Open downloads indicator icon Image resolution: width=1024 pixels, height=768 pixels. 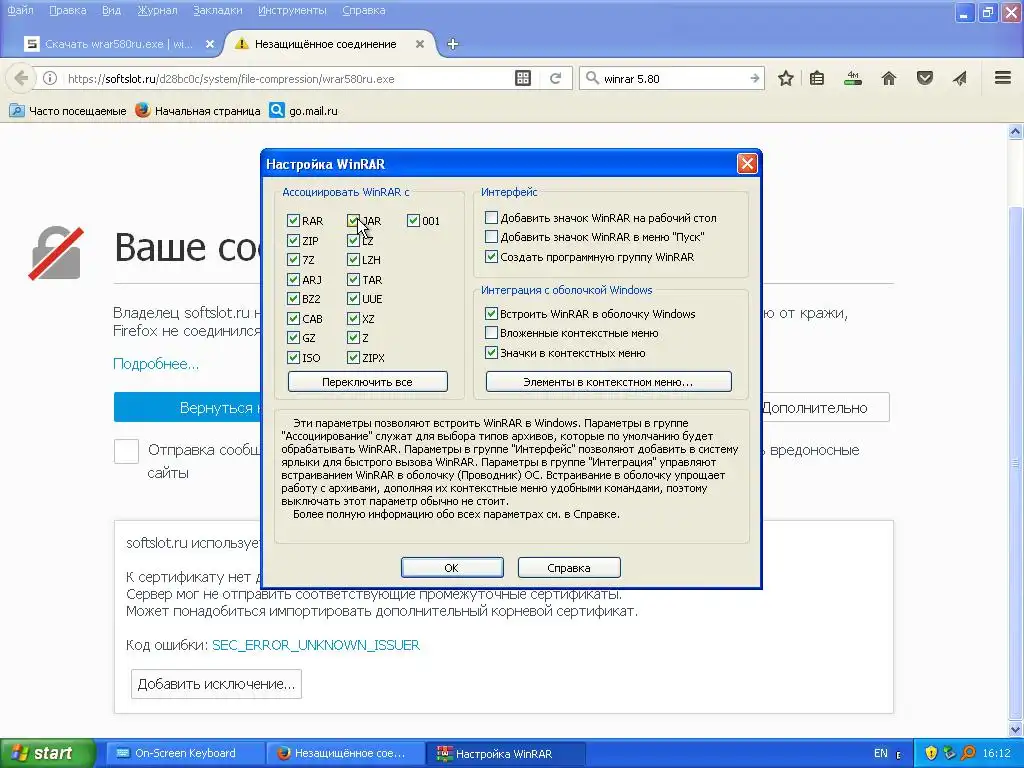click(853, 78)
